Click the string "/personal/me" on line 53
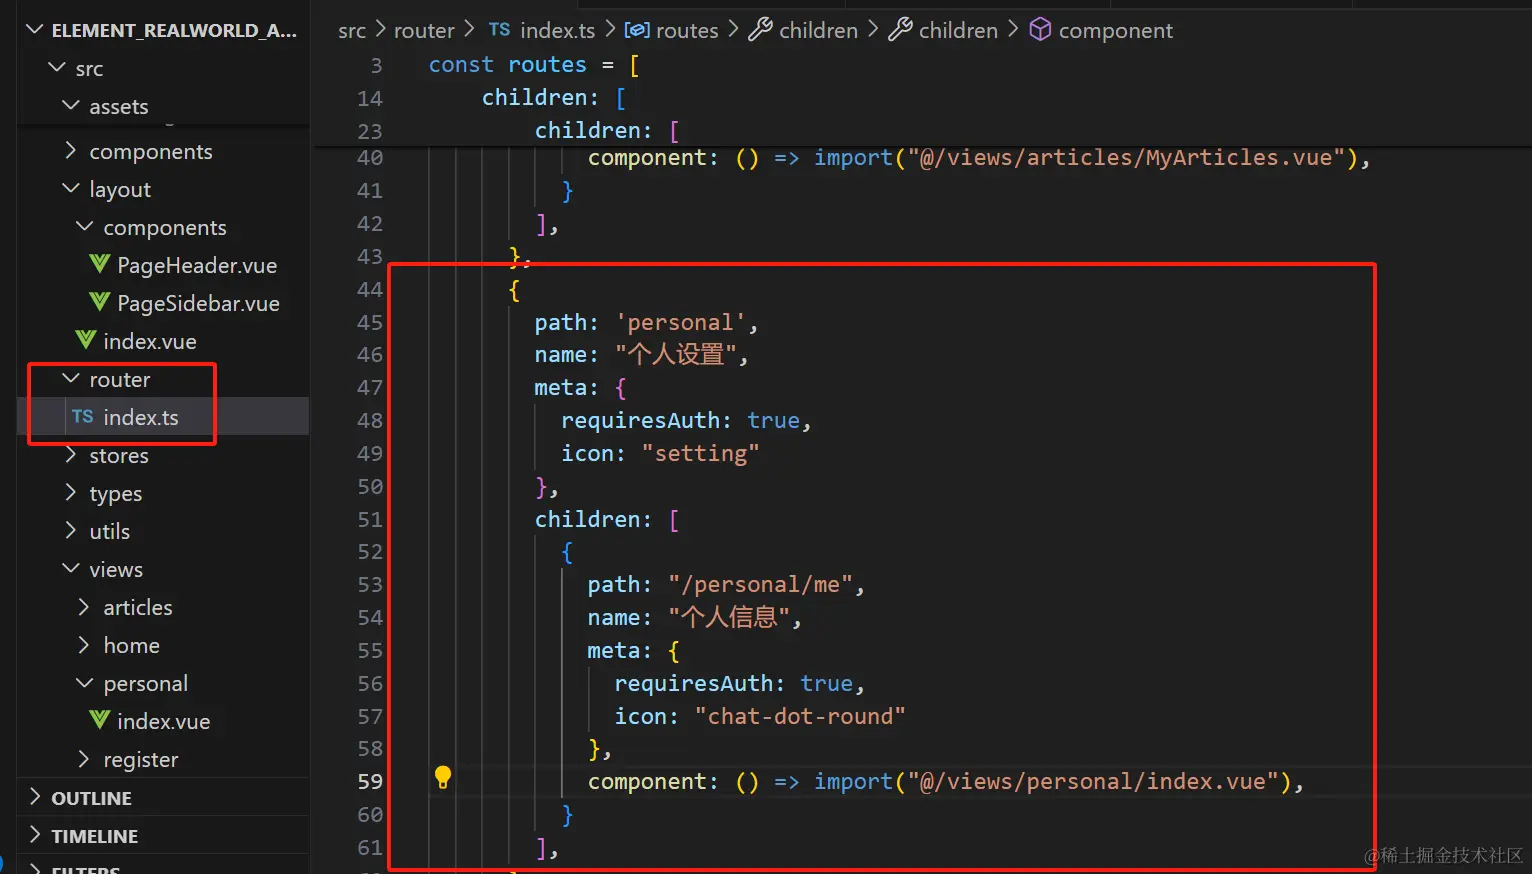1532x874 pixels. (x=760, y=585)
